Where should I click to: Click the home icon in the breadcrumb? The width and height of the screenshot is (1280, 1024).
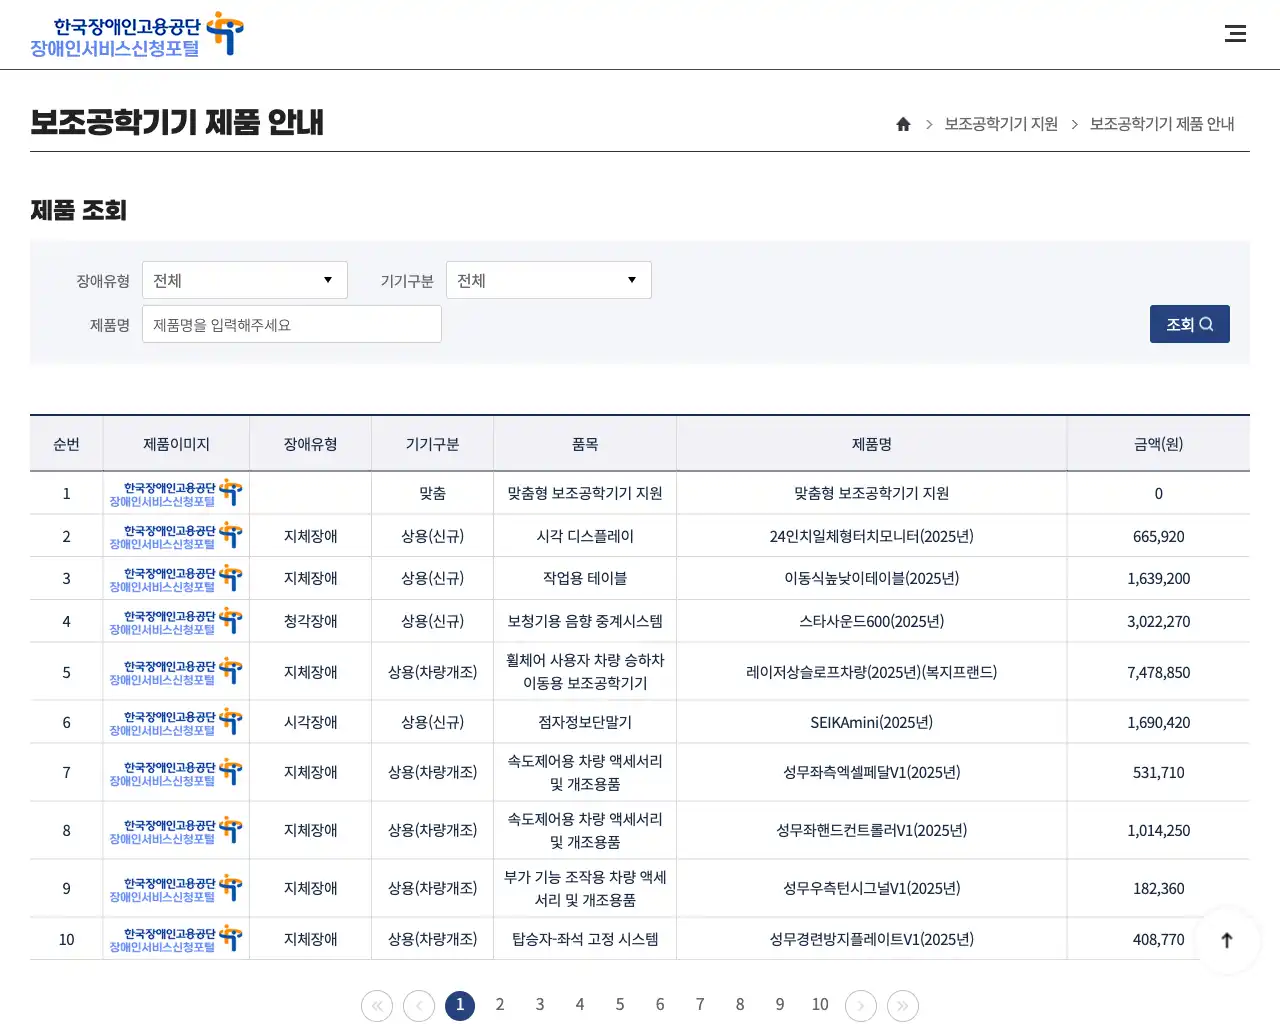tap(903, 123)
